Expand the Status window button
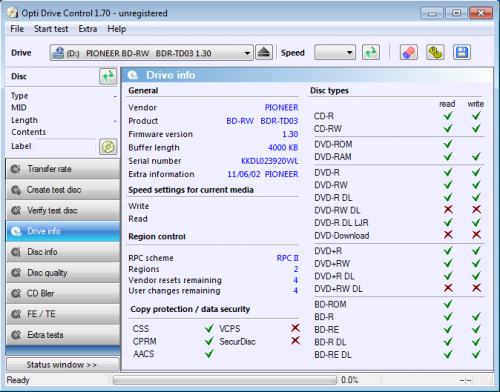500x392 pixels. click(x=63, y=364)
